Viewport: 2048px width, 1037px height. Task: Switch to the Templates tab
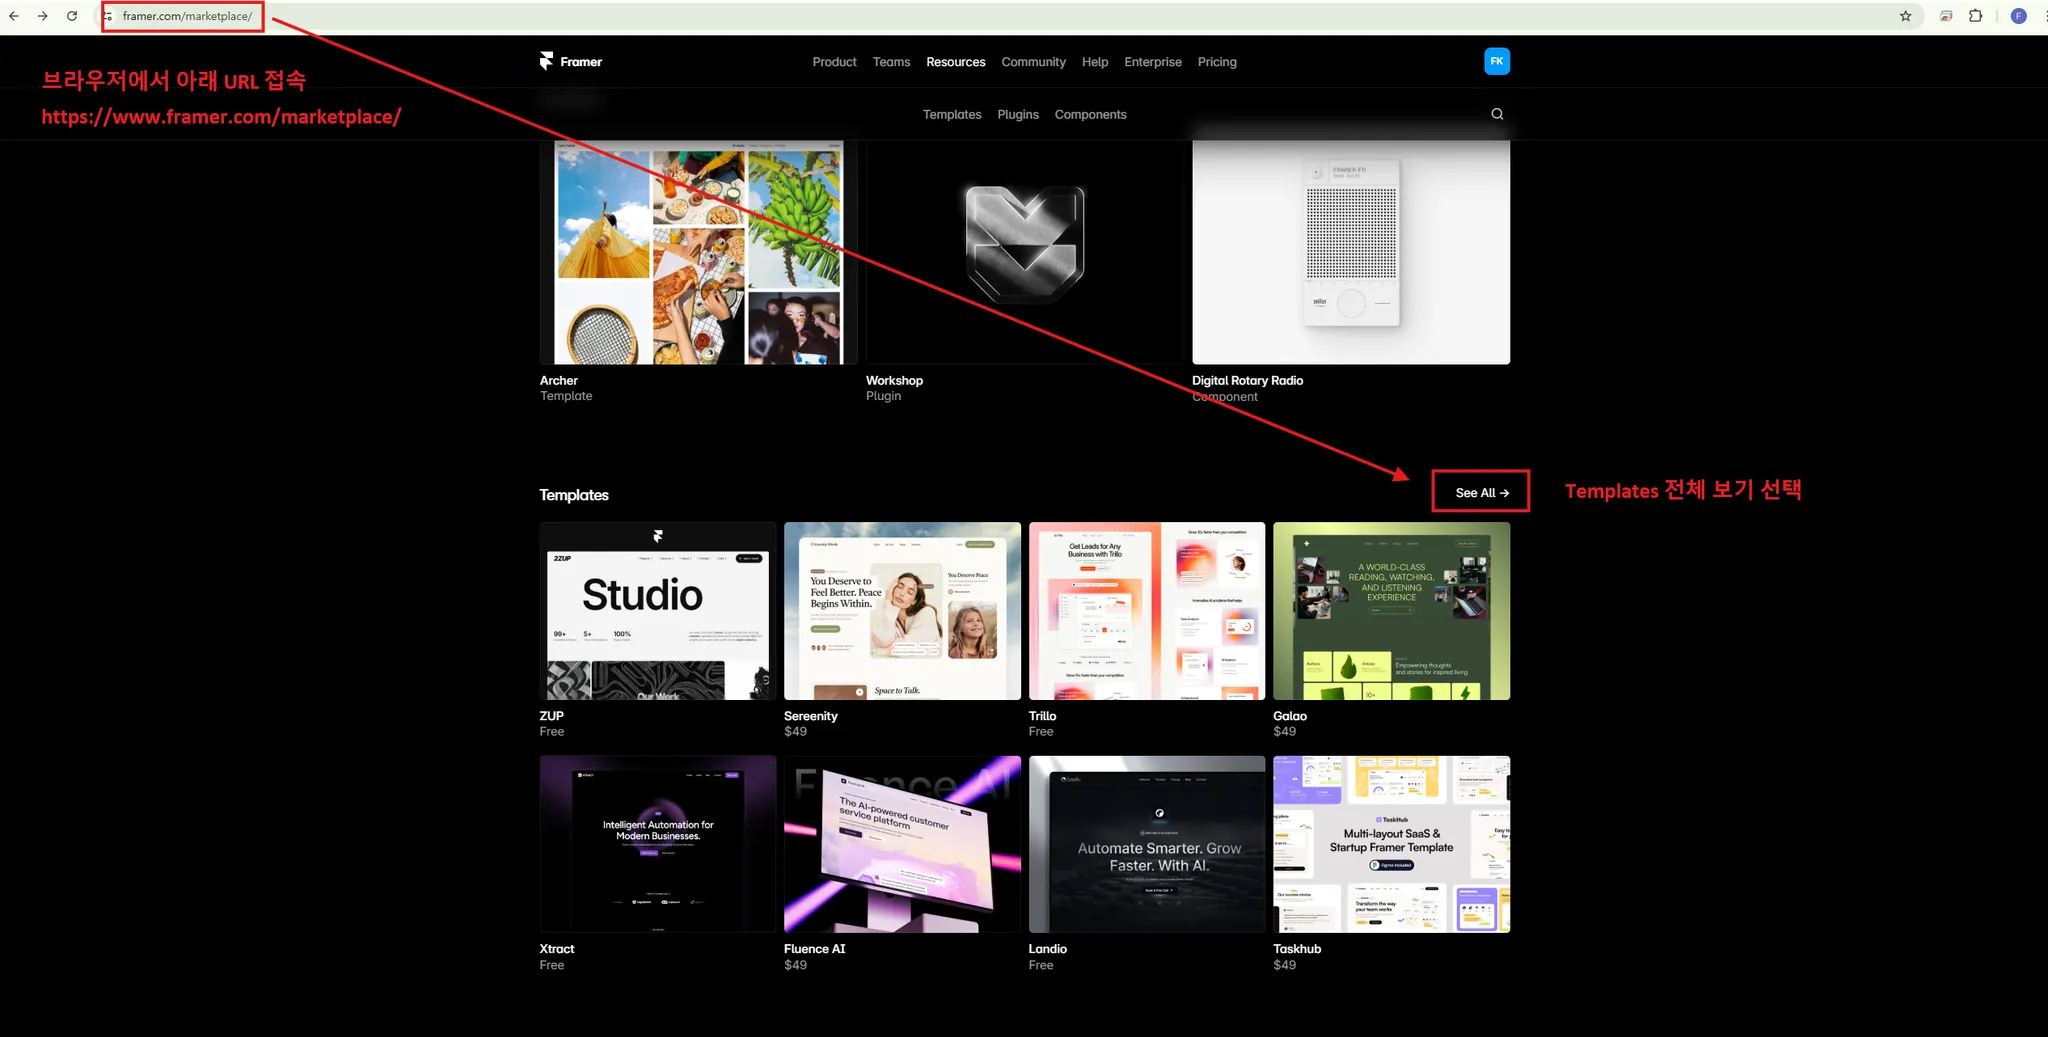tap(952, 115)
